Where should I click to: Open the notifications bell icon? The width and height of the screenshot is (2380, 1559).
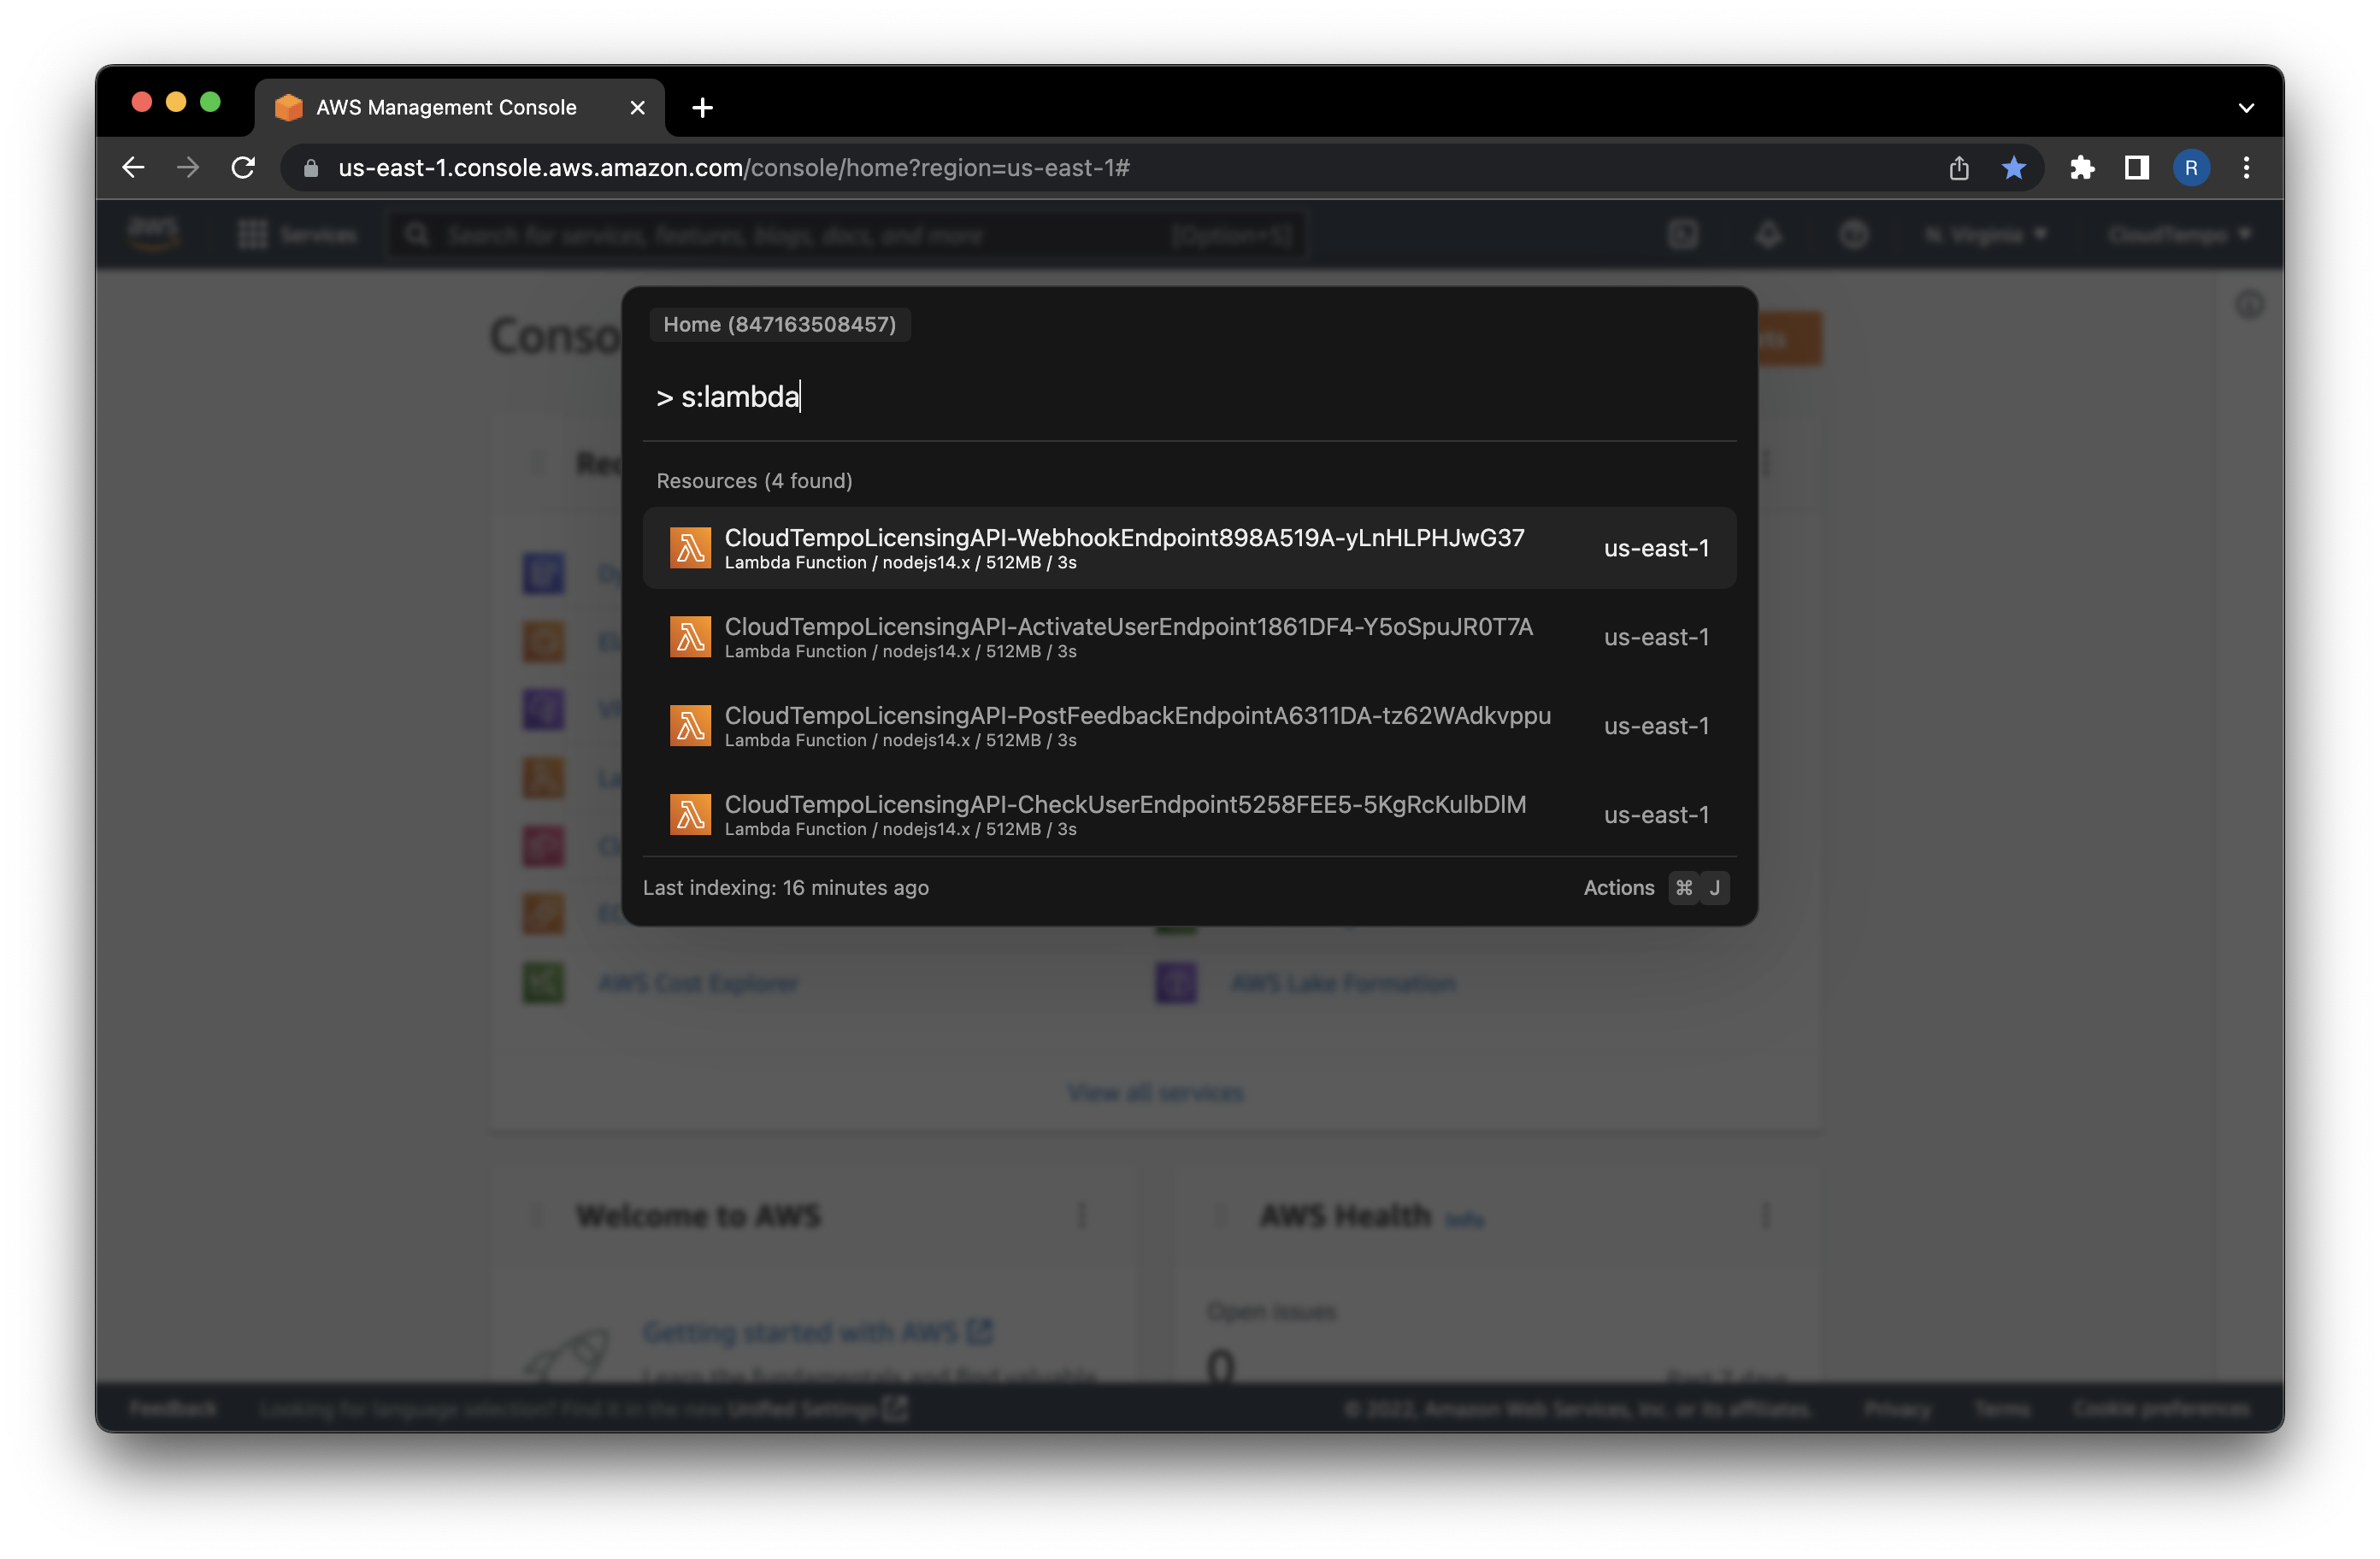pos(1768,234)
